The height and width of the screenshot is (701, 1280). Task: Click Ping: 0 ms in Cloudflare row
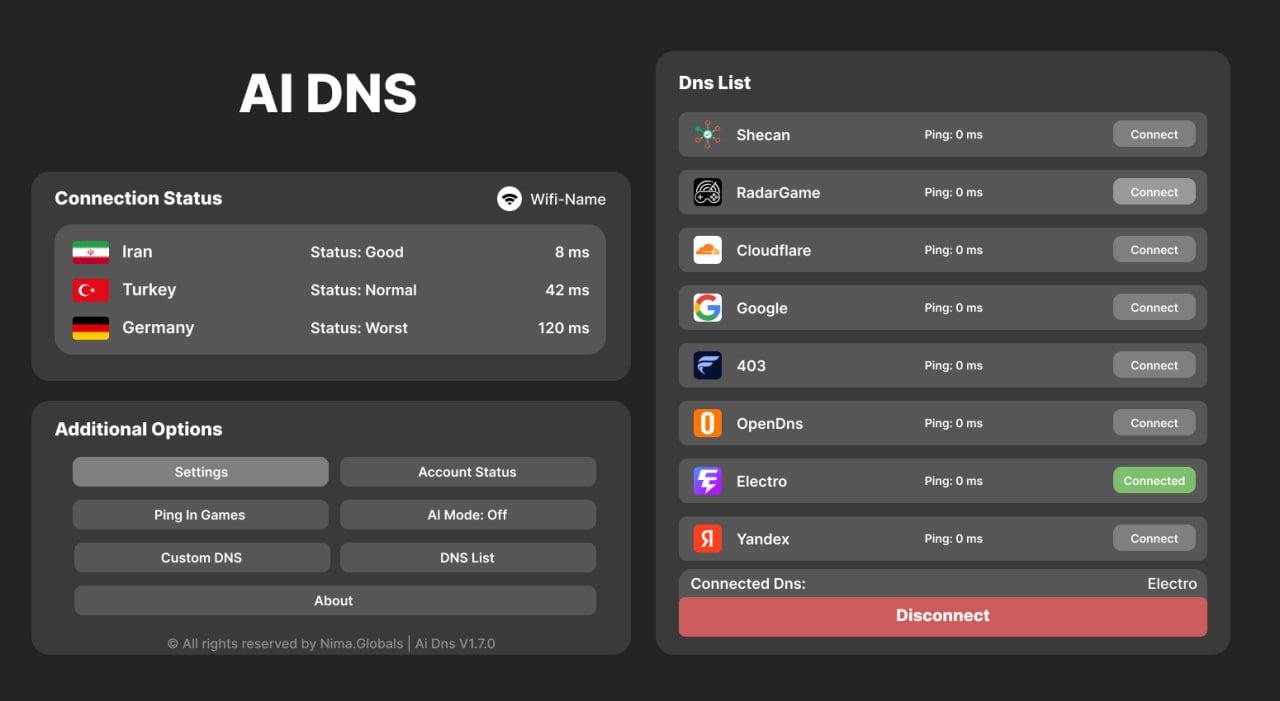pos(954,250)
